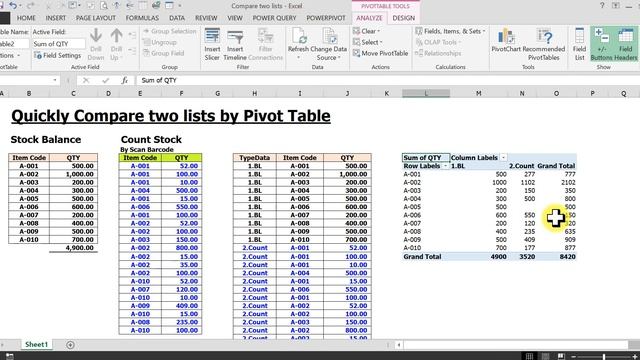Click Filter Connections
This screenshot has width=640, height=360.
265,44
